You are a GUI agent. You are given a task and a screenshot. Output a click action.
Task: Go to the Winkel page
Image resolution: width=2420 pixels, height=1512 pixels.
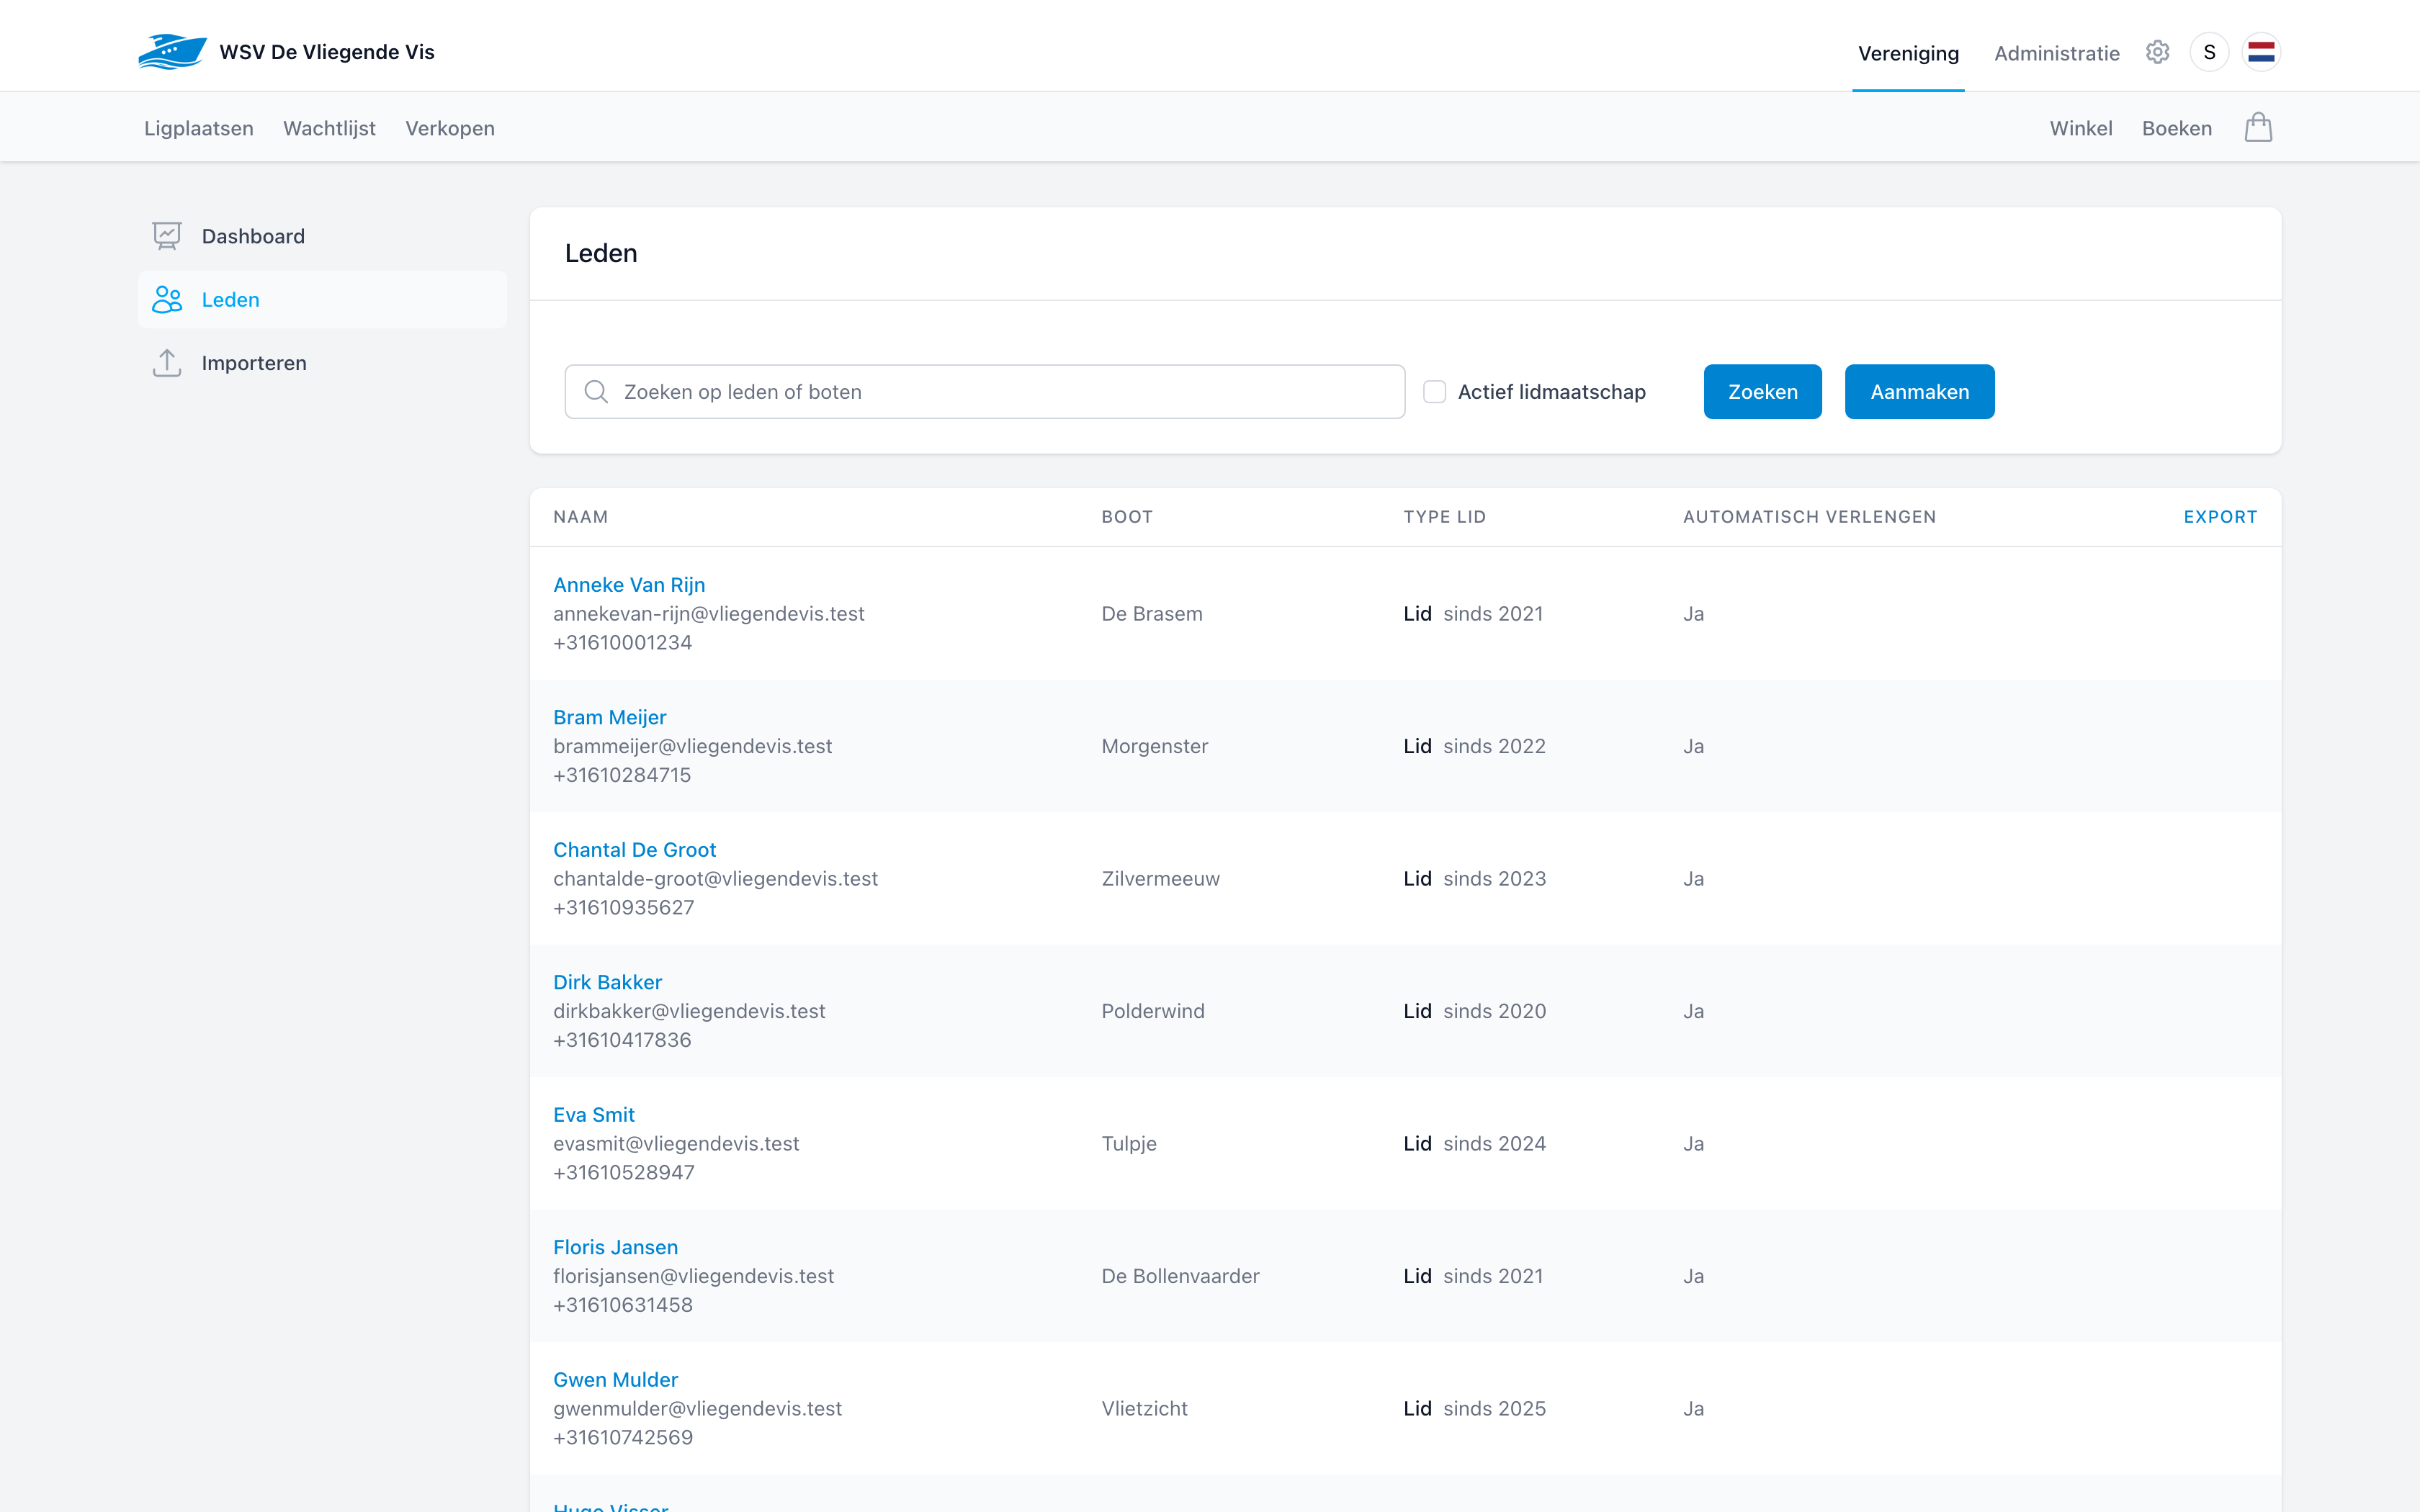tap(2081, 128)
